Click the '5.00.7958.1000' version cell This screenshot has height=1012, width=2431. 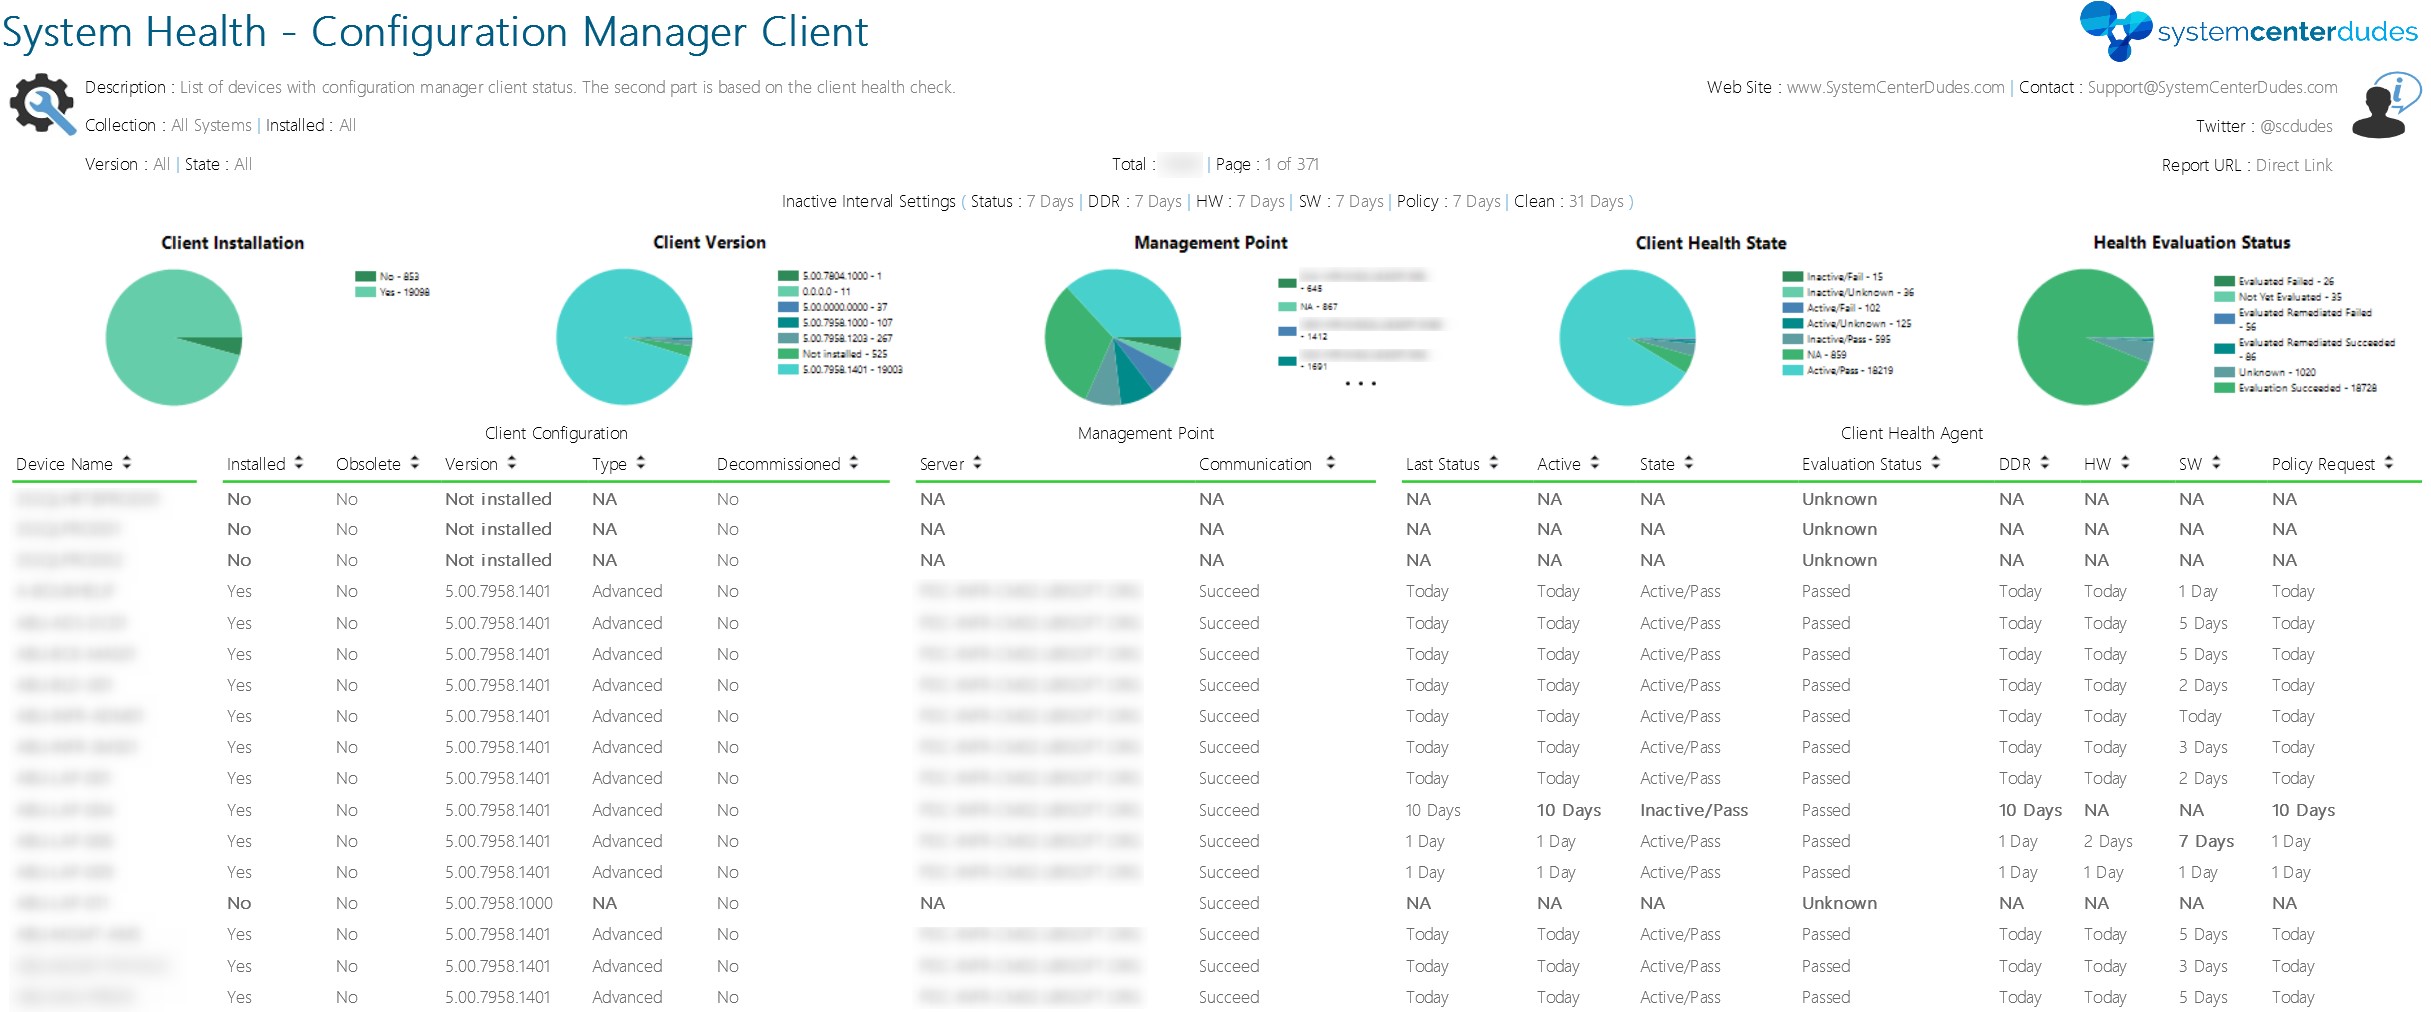pyautogui.click(x=498, y=903)
